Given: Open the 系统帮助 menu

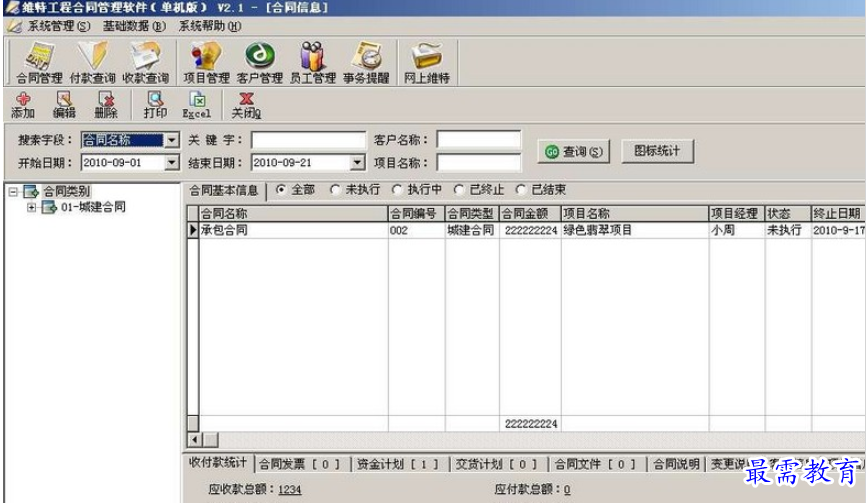Looking at the screenshot, I should [210, 26].
